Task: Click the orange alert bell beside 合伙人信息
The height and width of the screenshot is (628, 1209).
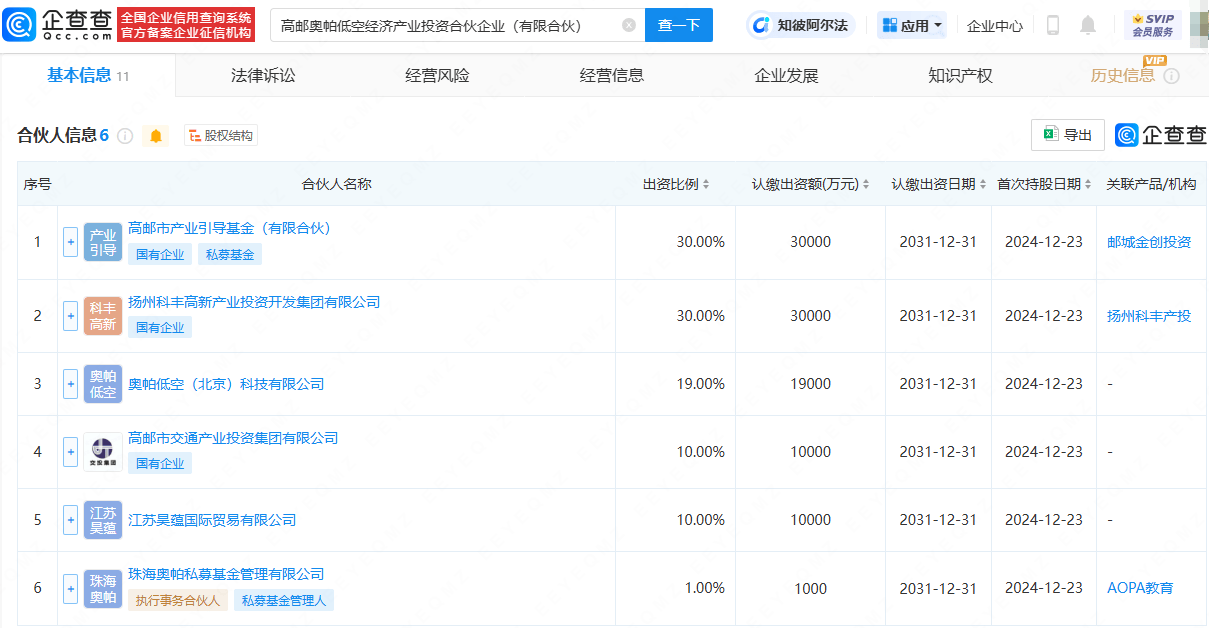Action: [156, 136]
